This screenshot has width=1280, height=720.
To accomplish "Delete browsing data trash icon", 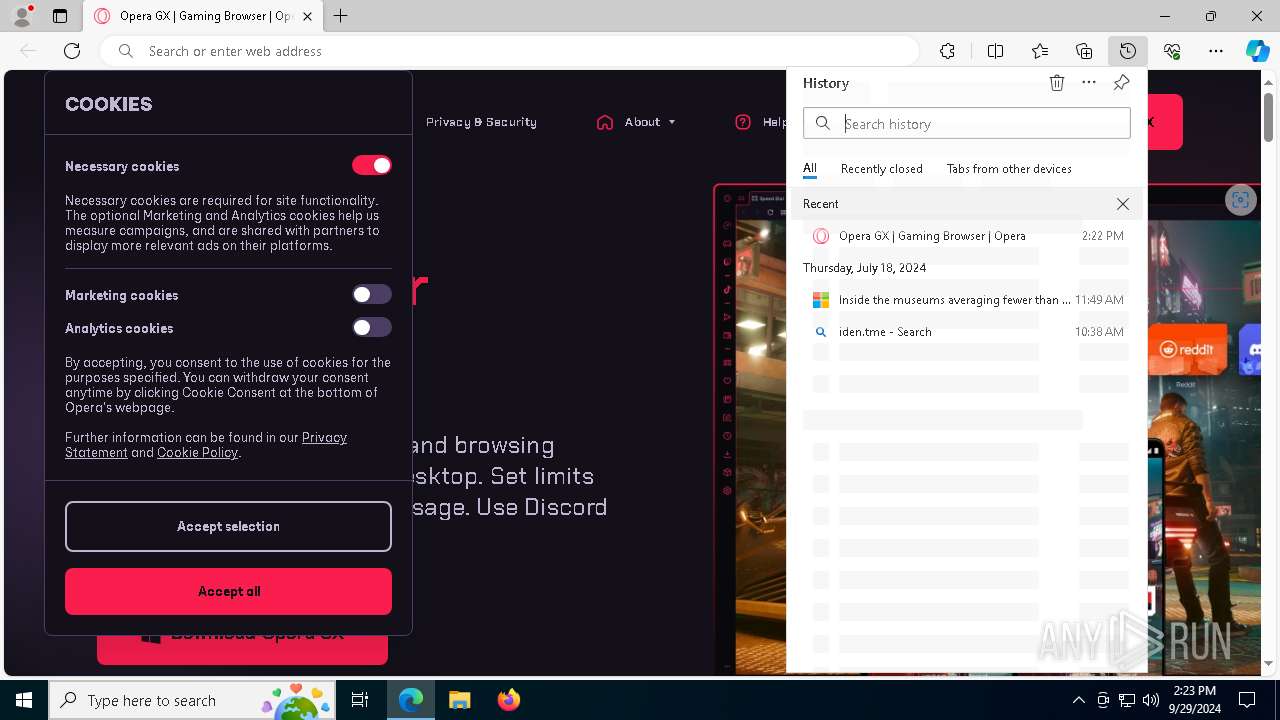I will tap(1057, 83).
